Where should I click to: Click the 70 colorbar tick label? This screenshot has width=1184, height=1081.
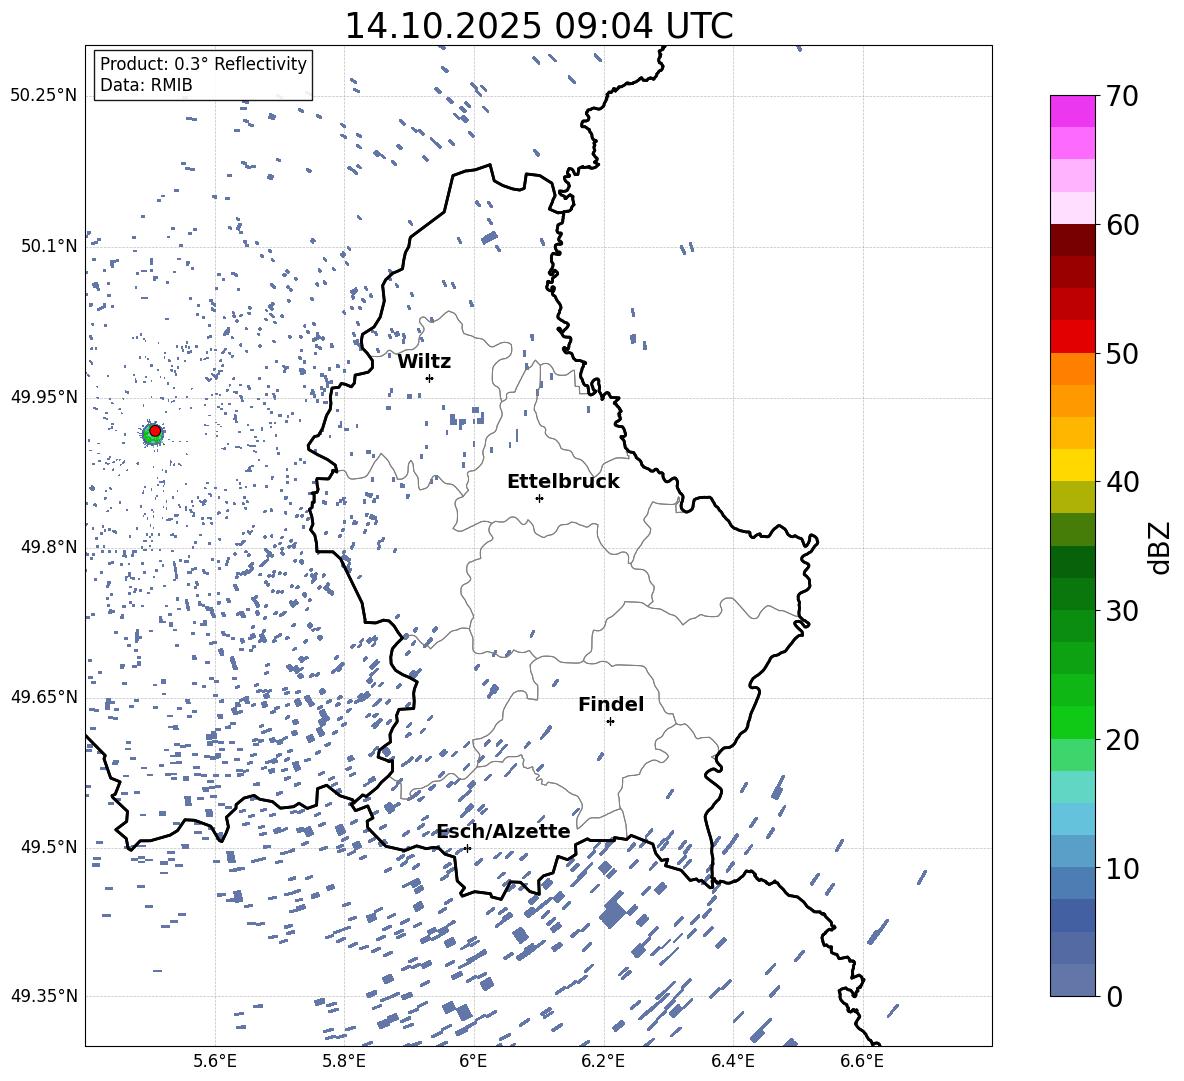point(1122,96)
